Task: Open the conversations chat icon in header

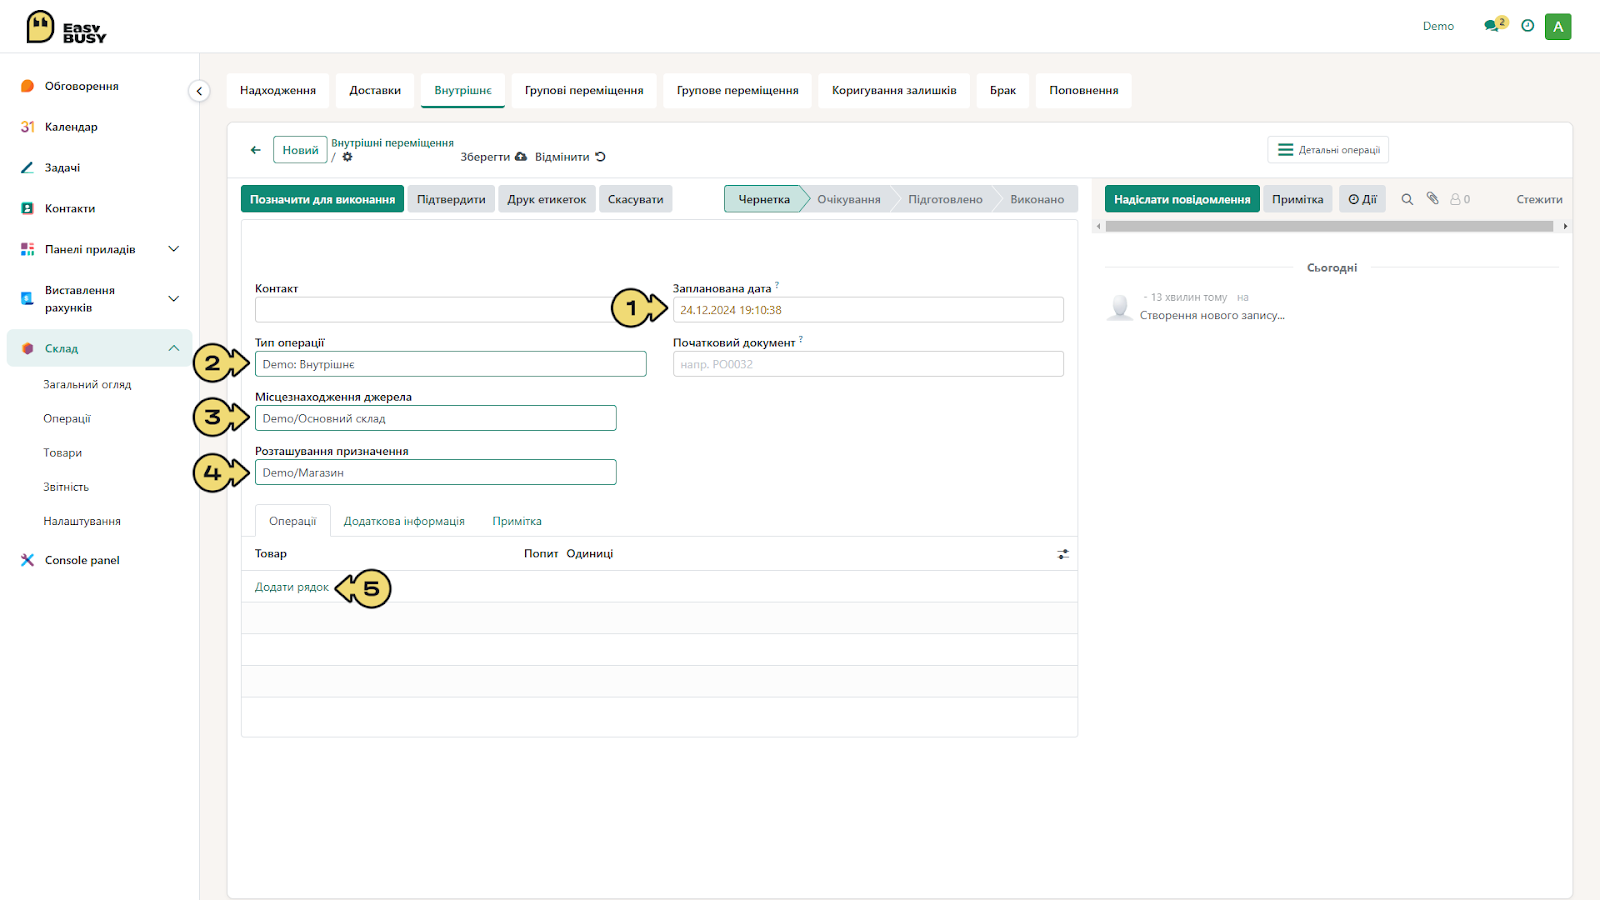Action: click(1494, 25)
